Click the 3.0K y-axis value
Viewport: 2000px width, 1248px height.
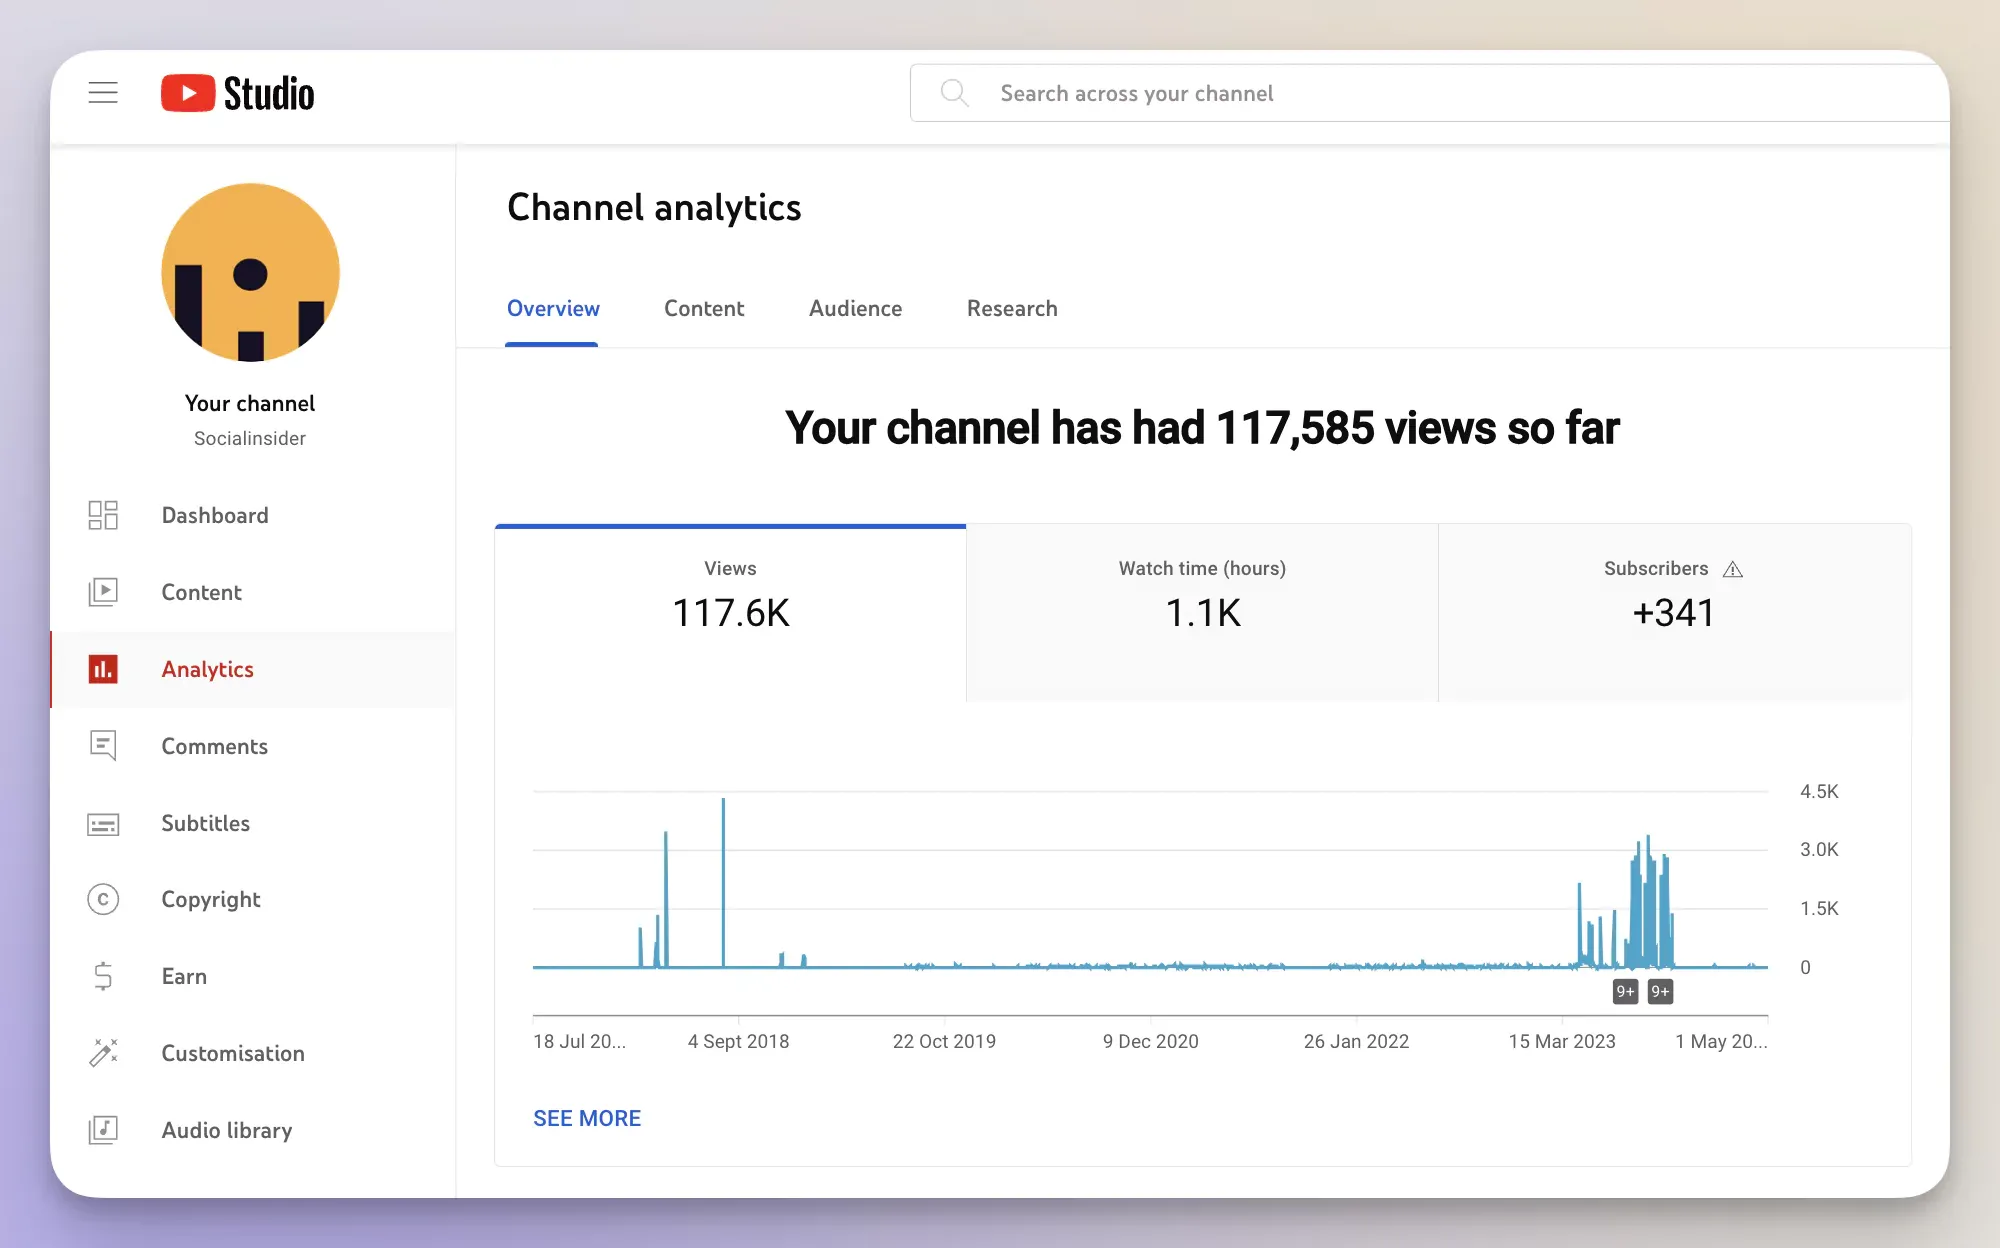(x=1819, y=849)
